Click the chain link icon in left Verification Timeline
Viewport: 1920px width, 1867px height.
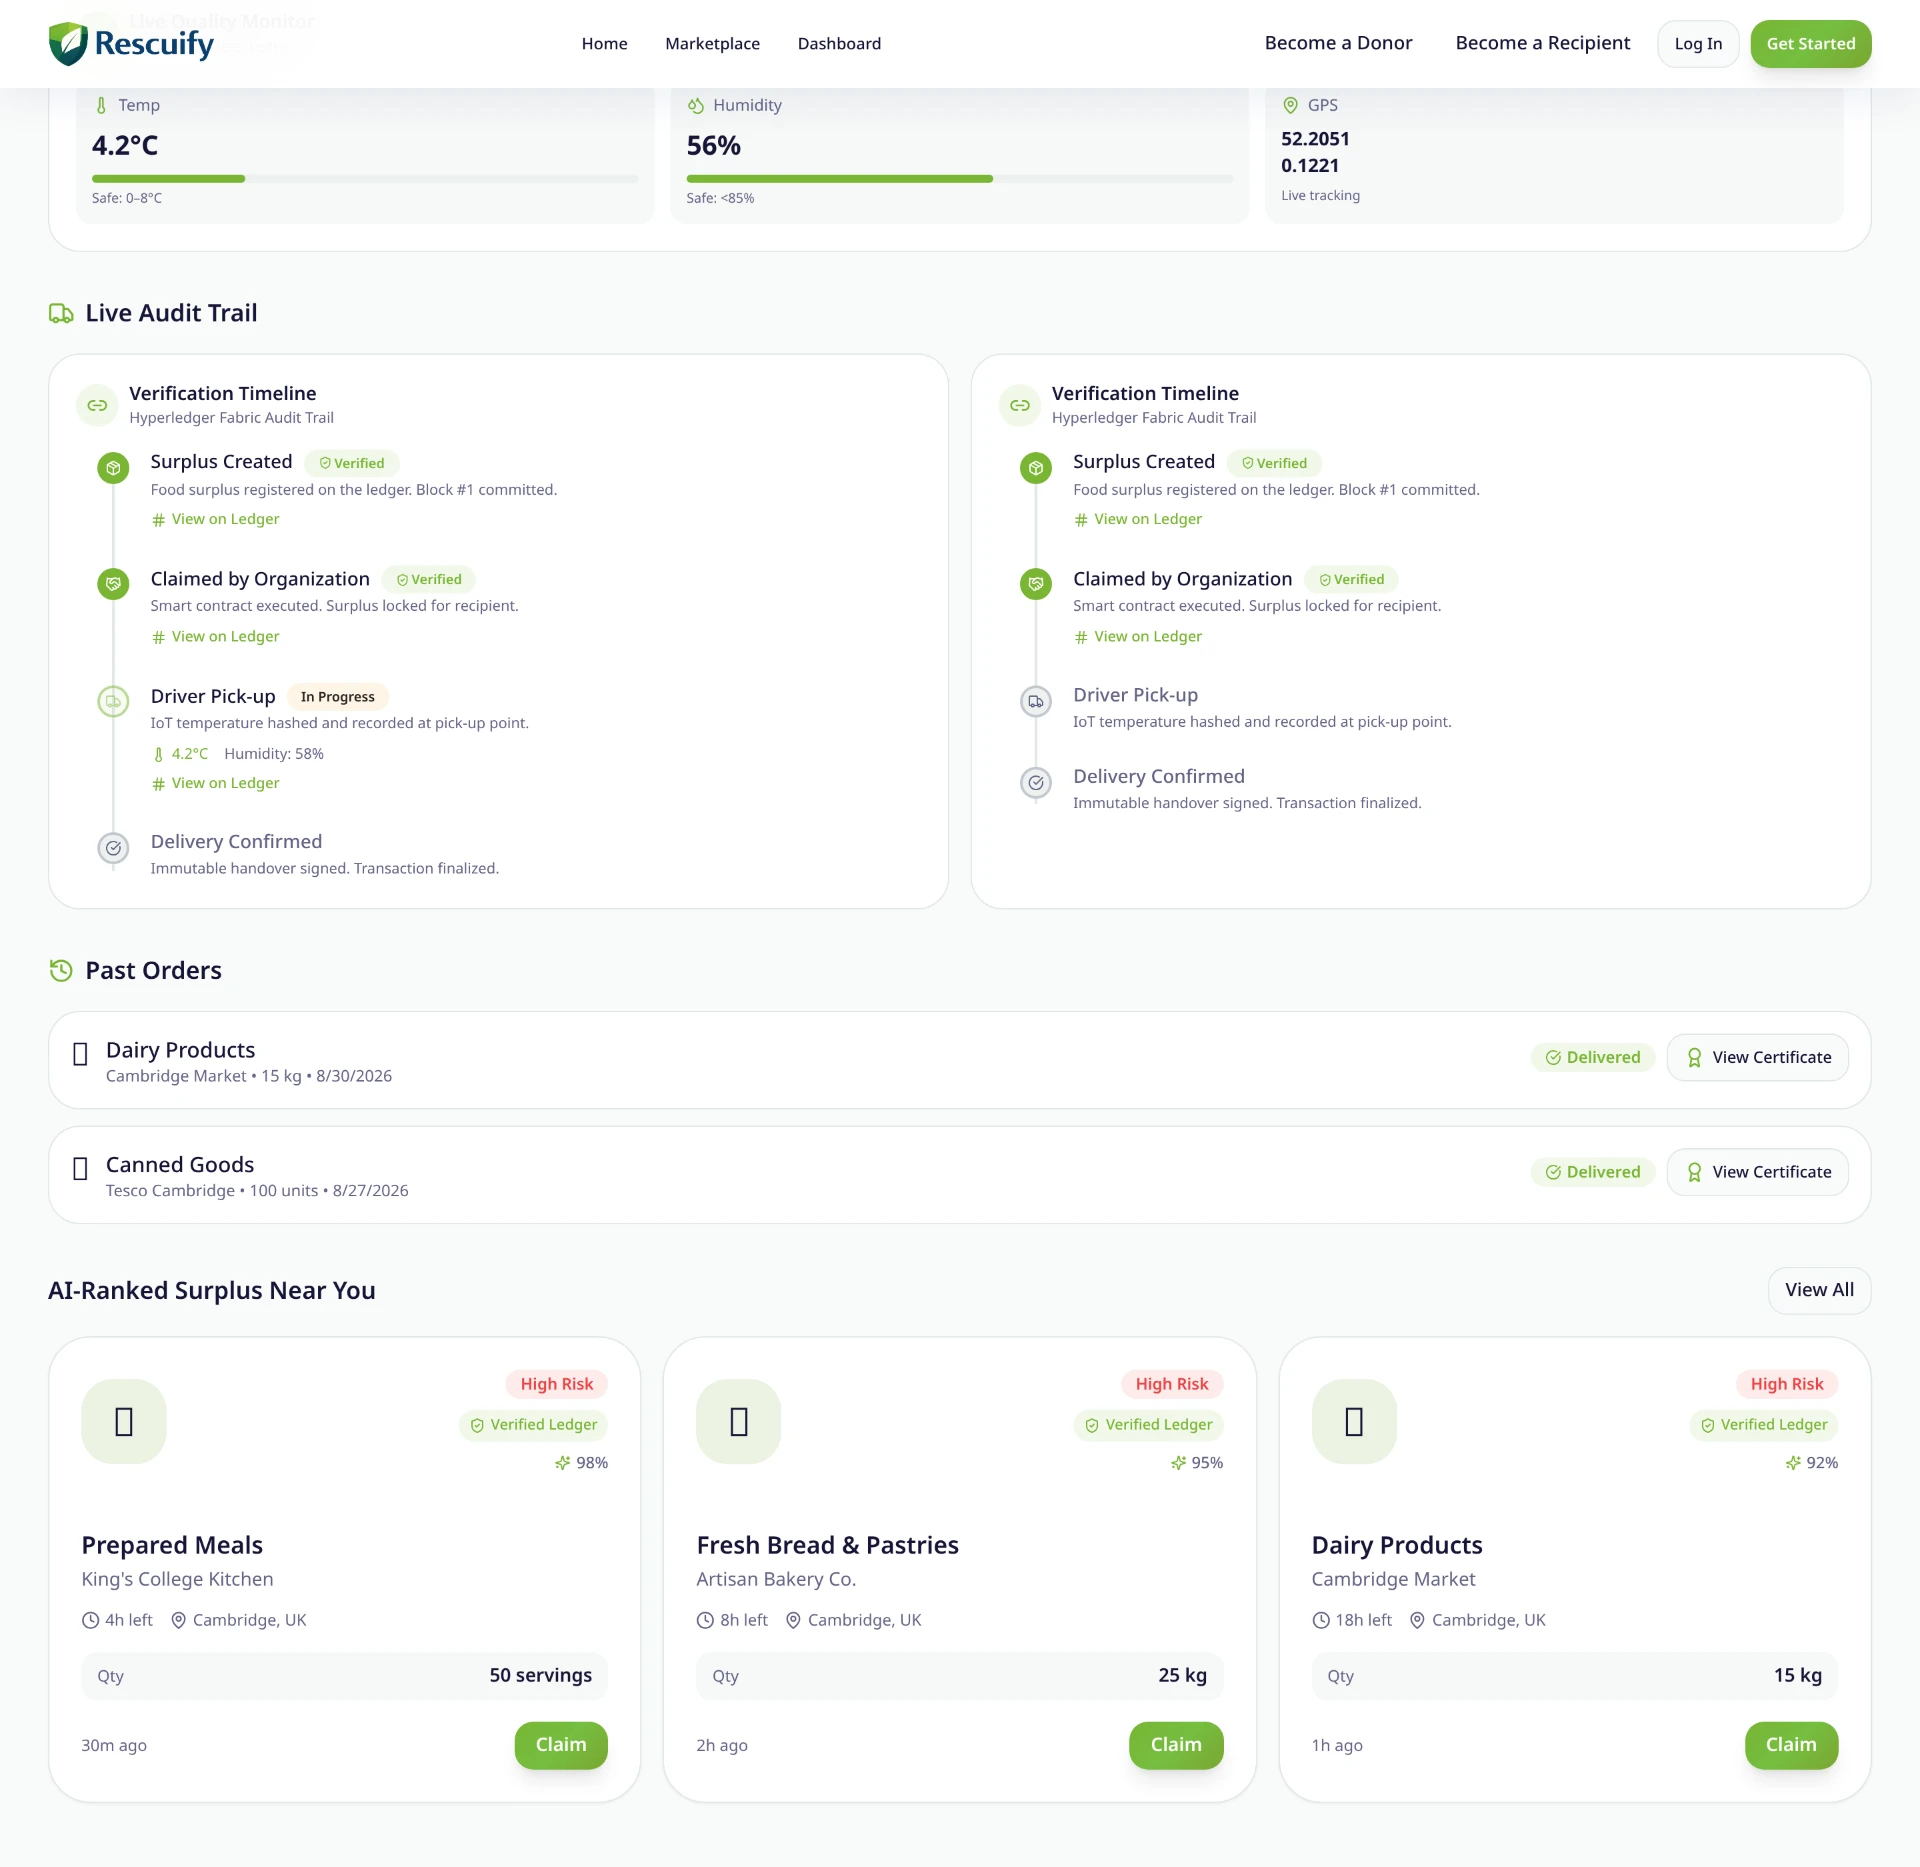pos(97,405)
